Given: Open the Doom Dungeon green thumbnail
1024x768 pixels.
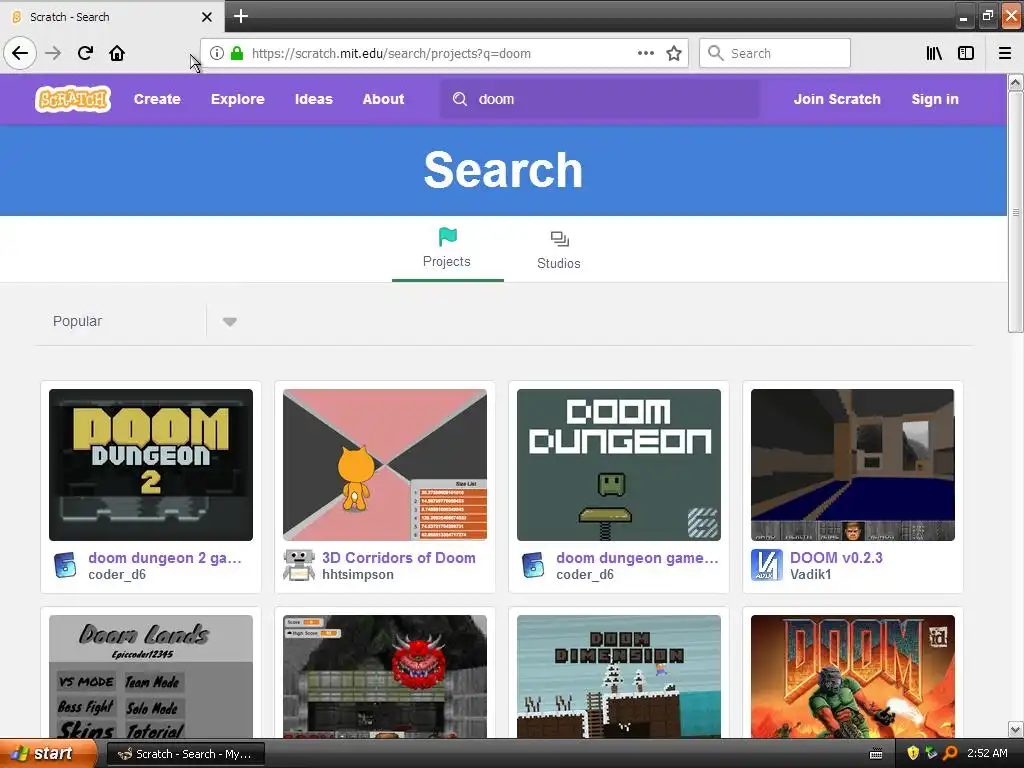Looking at the screenshot, I should point(618,465).
